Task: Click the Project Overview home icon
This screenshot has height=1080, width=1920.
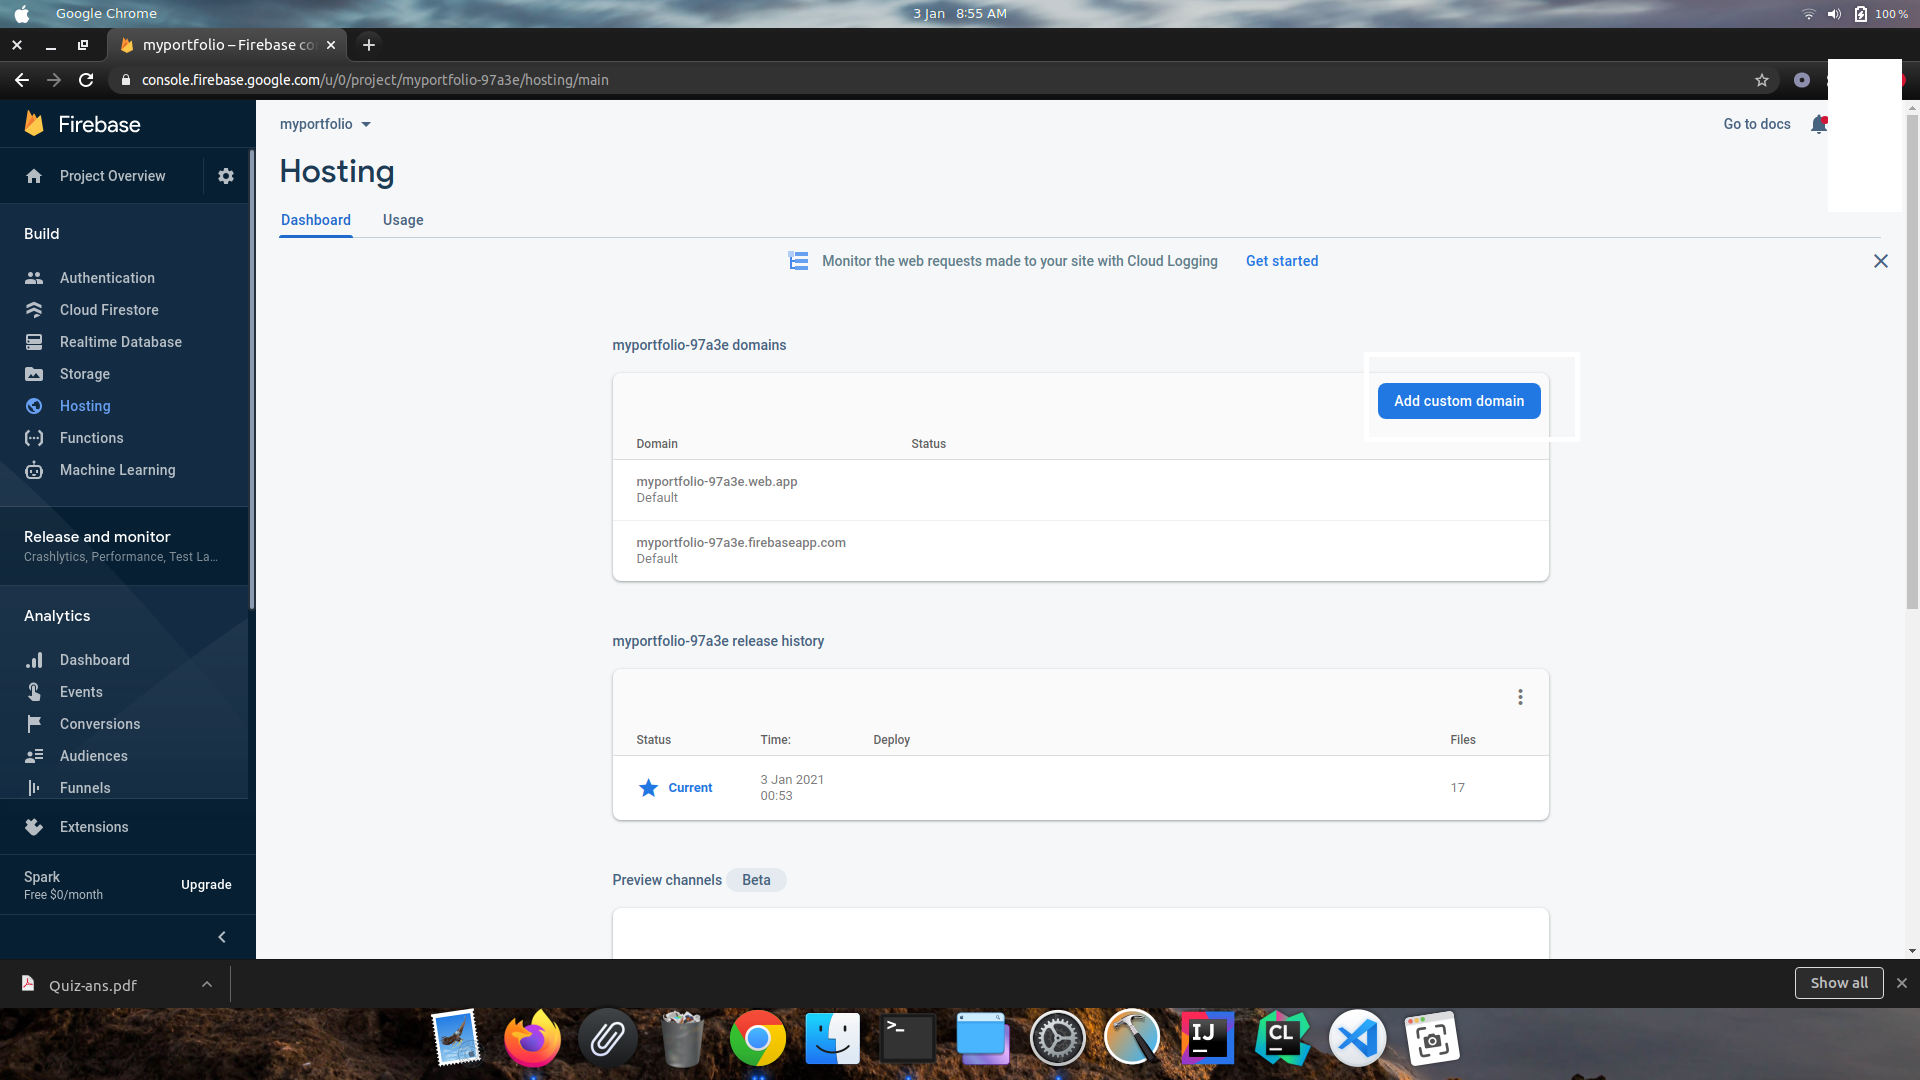Action: tap(34, 176)
